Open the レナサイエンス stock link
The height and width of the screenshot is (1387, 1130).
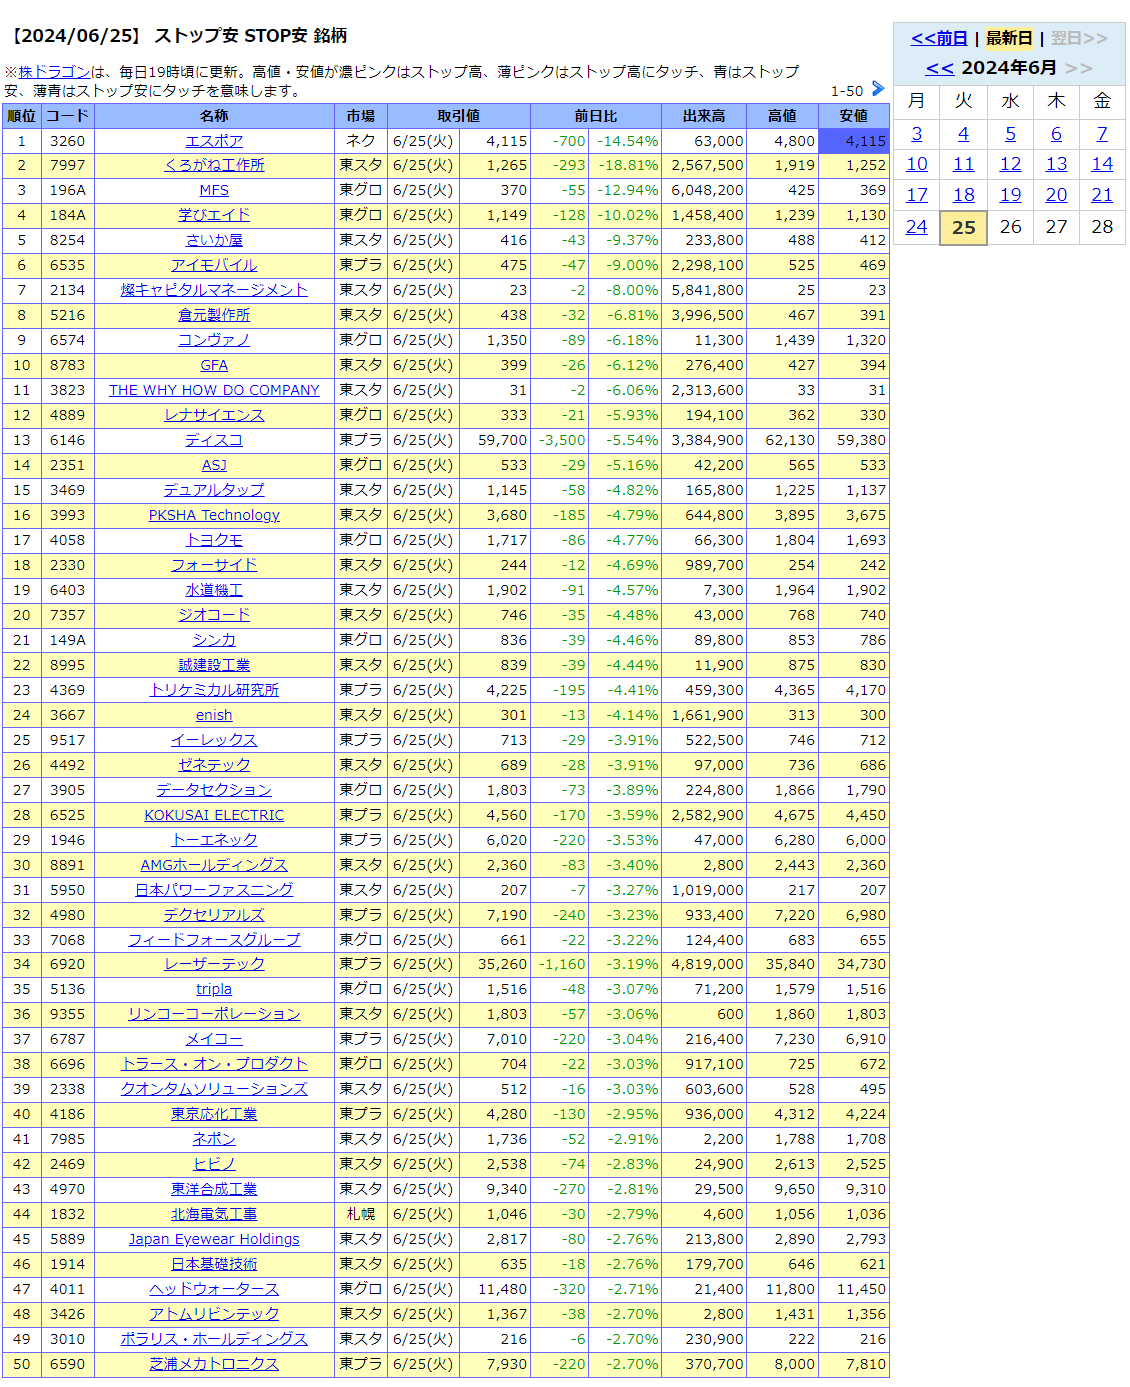(214, 415)
